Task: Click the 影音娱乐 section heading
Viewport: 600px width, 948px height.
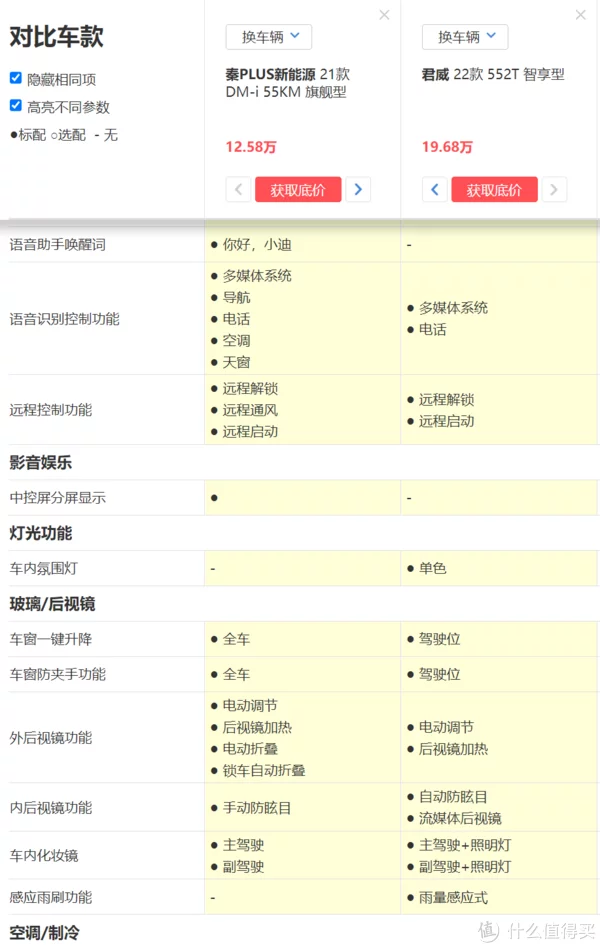Action: (41, 463)
